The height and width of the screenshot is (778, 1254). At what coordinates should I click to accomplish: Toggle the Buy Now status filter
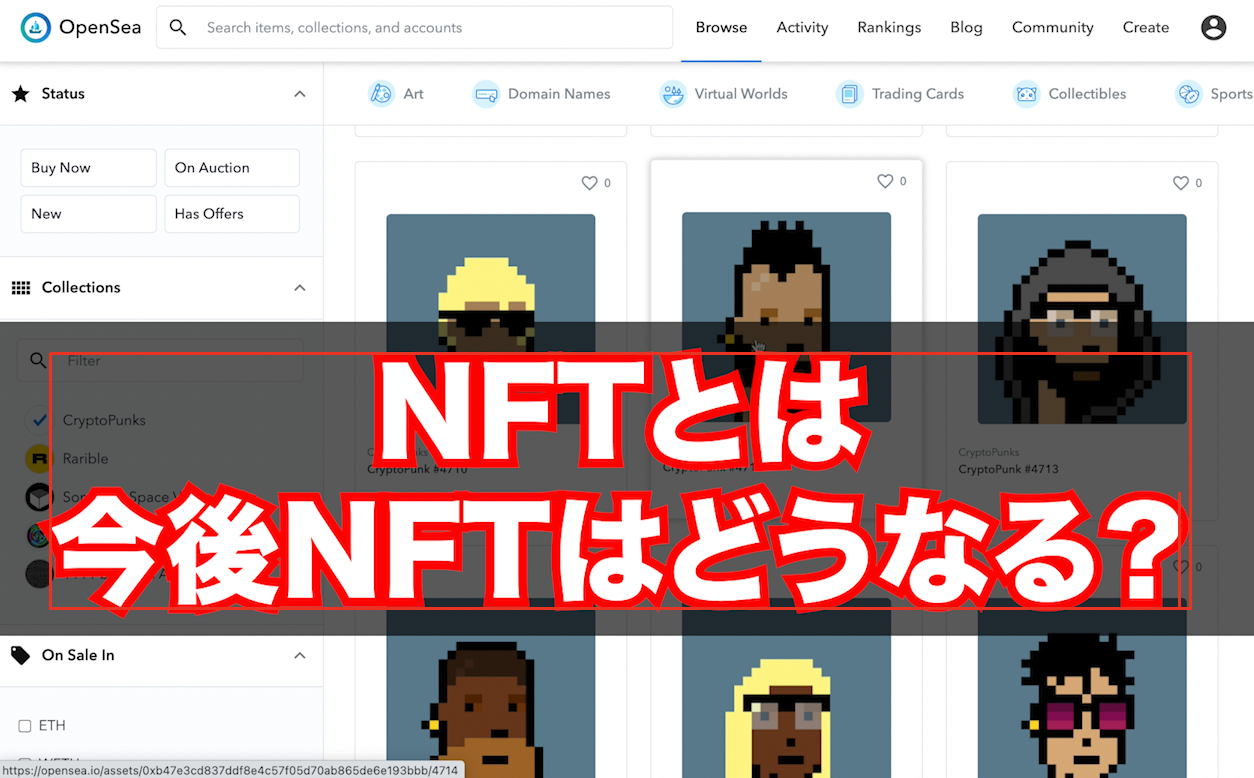tap(88, 168)
